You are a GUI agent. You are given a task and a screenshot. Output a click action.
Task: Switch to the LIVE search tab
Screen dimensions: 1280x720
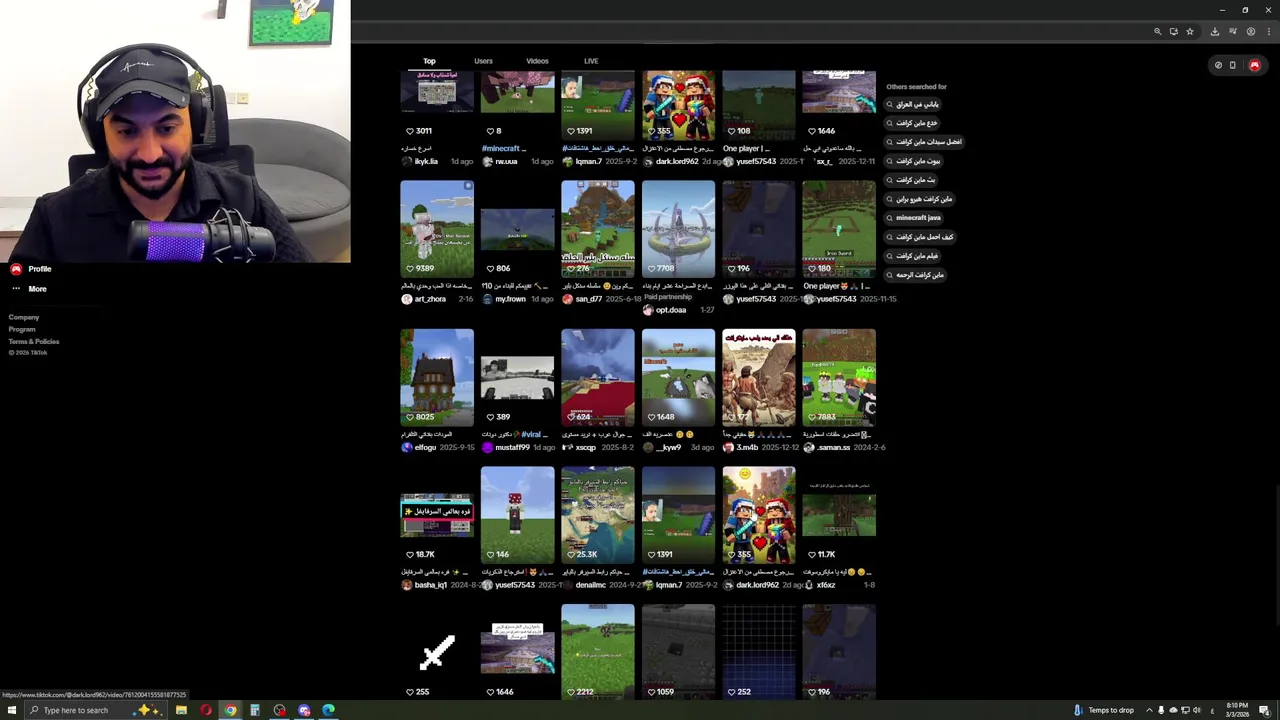point(591,61)
